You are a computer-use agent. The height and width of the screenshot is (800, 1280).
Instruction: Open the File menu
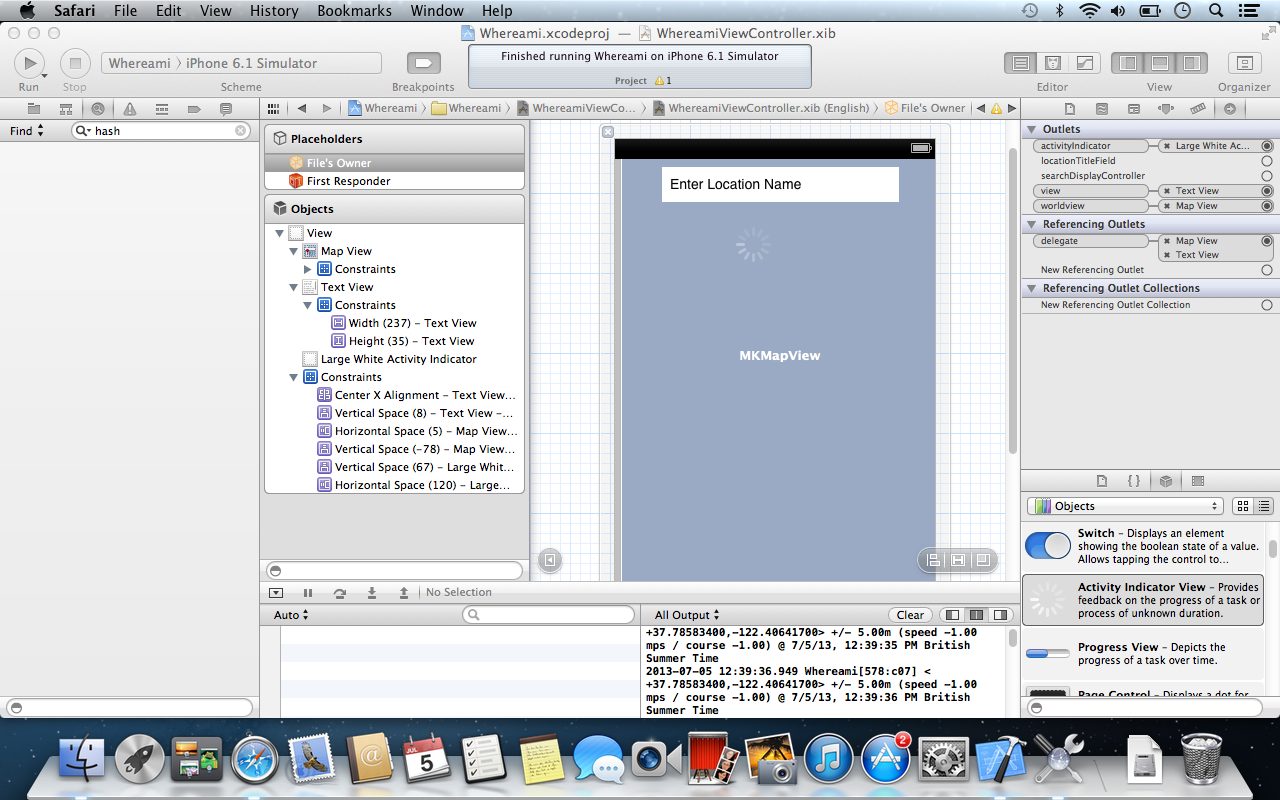point(125,11)
